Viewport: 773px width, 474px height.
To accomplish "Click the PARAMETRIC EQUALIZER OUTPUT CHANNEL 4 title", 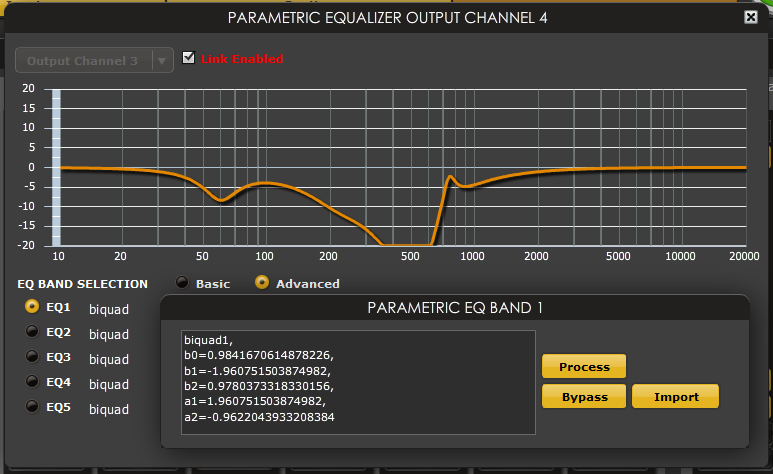I will (x=387, y=18).
